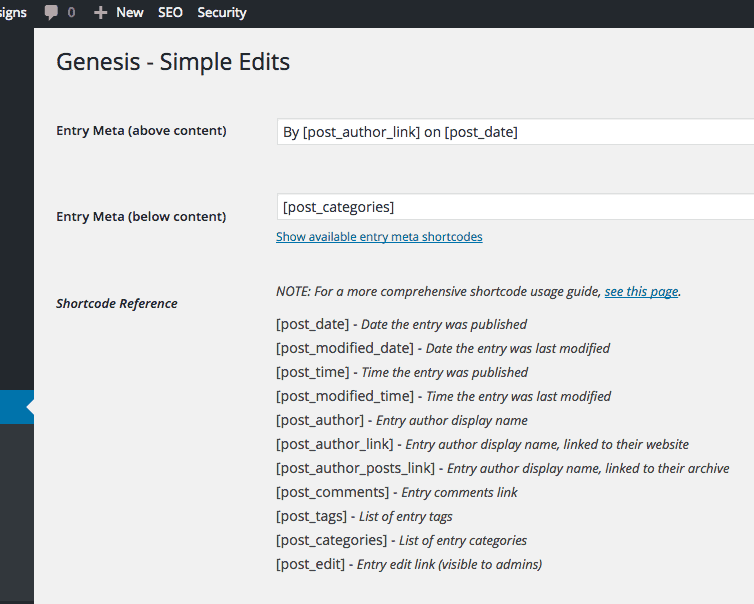Select the [post_time] shortcode text
The height and width of the screenshot is (604, 754).
tap(313, 372)
